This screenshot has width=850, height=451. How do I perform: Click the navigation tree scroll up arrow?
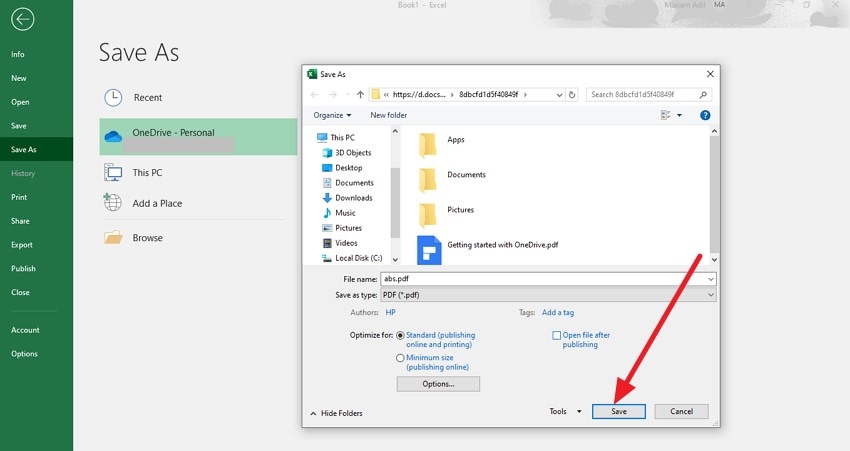[395, 131]
